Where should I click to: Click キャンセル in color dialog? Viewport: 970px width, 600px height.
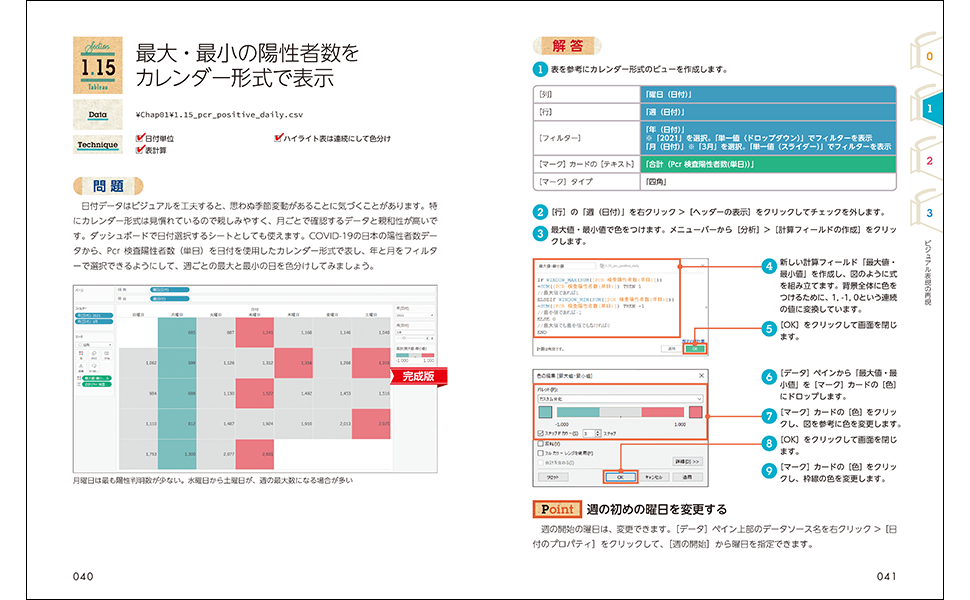click(654, 477)
